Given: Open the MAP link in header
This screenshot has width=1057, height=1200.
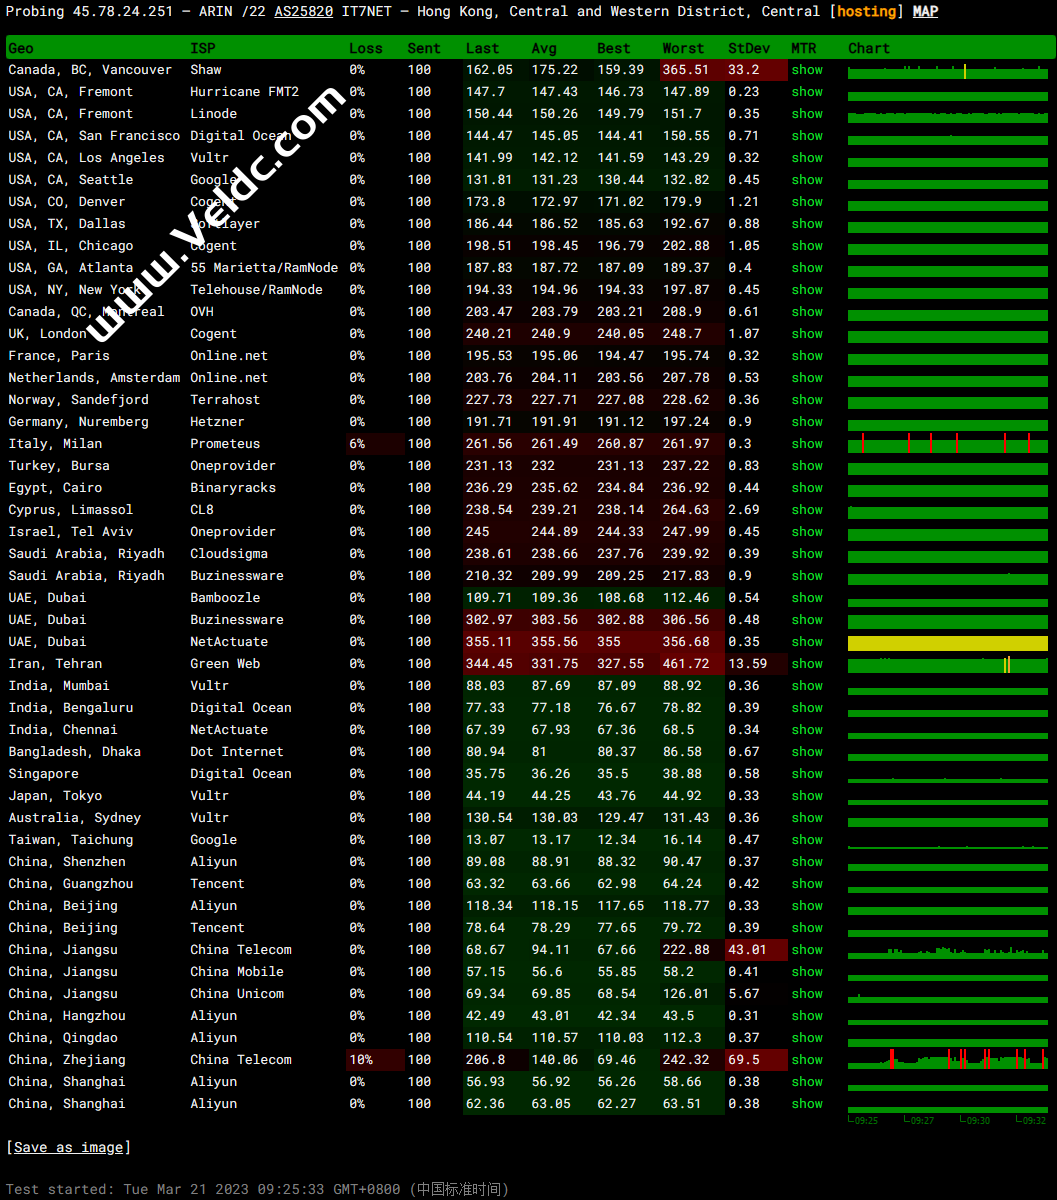Looking at the screenshot, I should tap(925, 12).
